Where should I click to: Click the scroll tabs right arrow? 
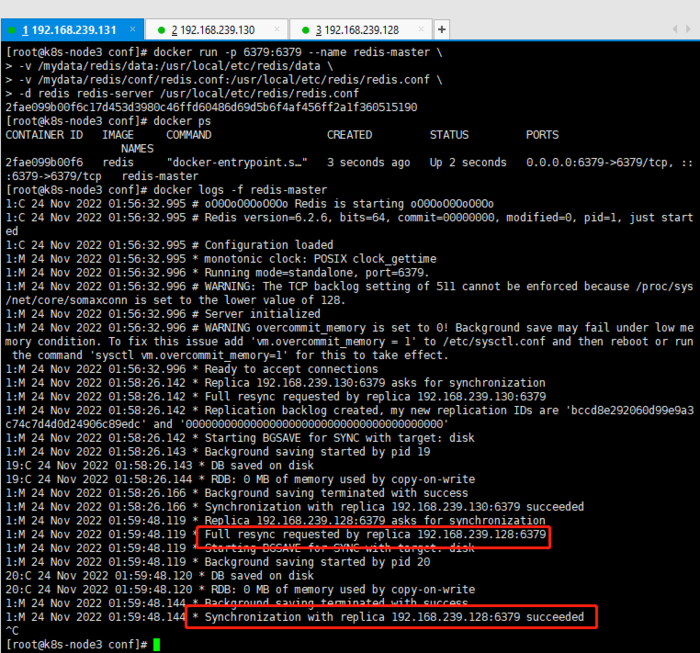(688, 29)
